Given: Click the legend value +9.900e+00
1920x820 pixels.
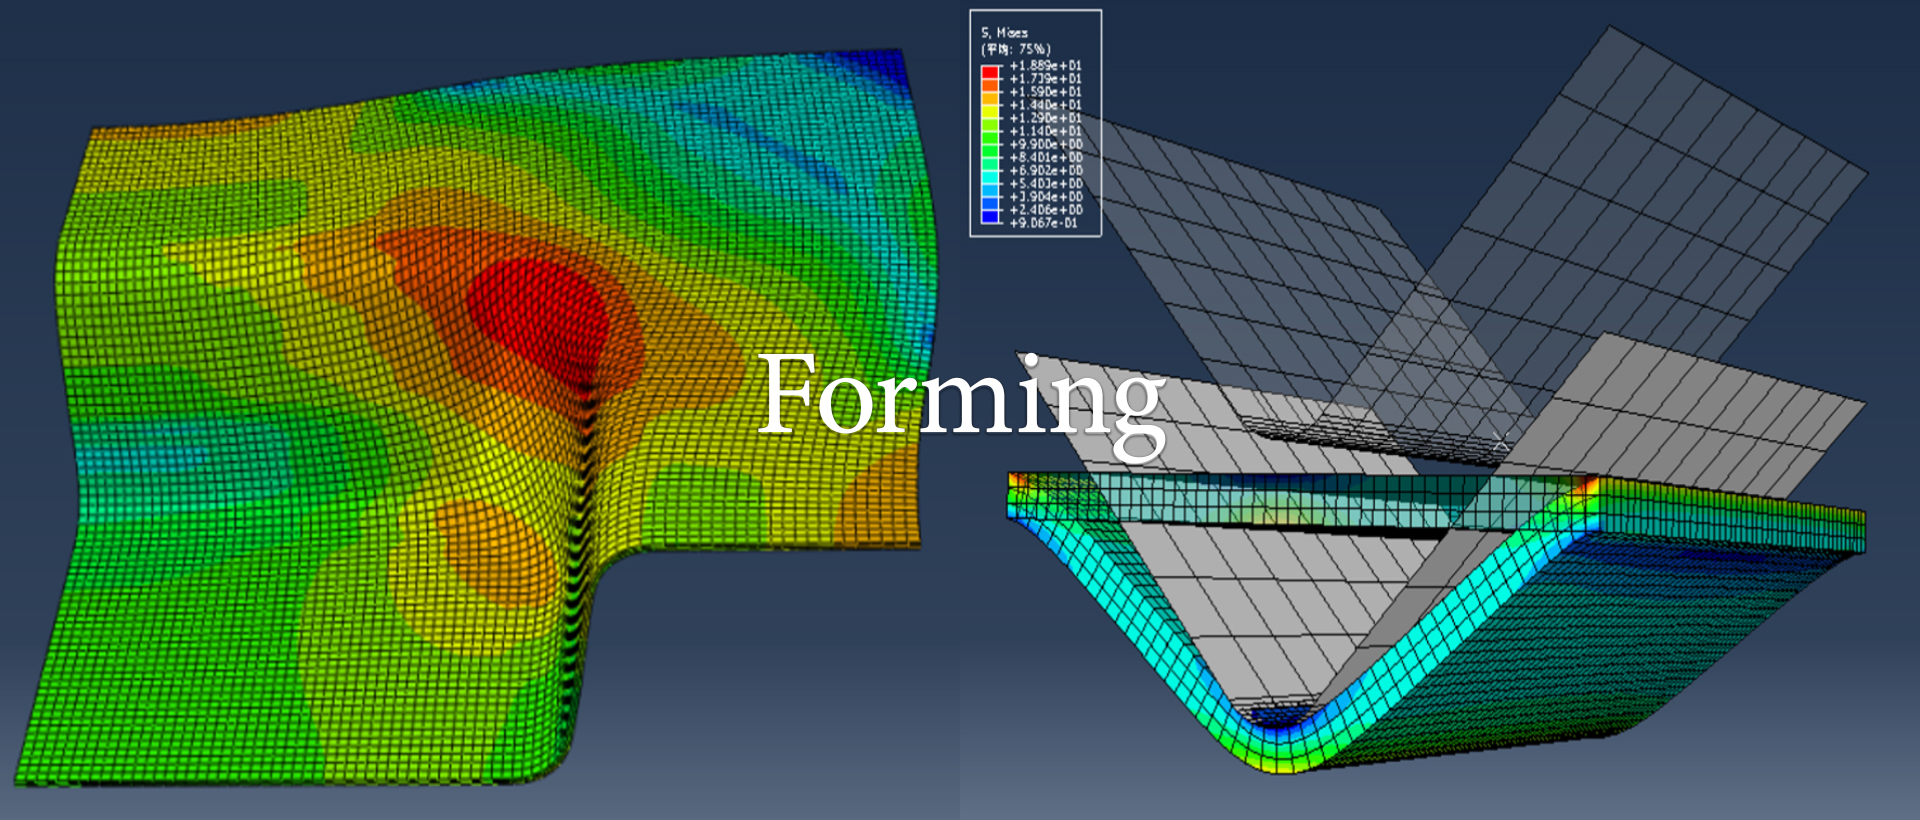Looking at the screenshot, I should point(1046,144).
